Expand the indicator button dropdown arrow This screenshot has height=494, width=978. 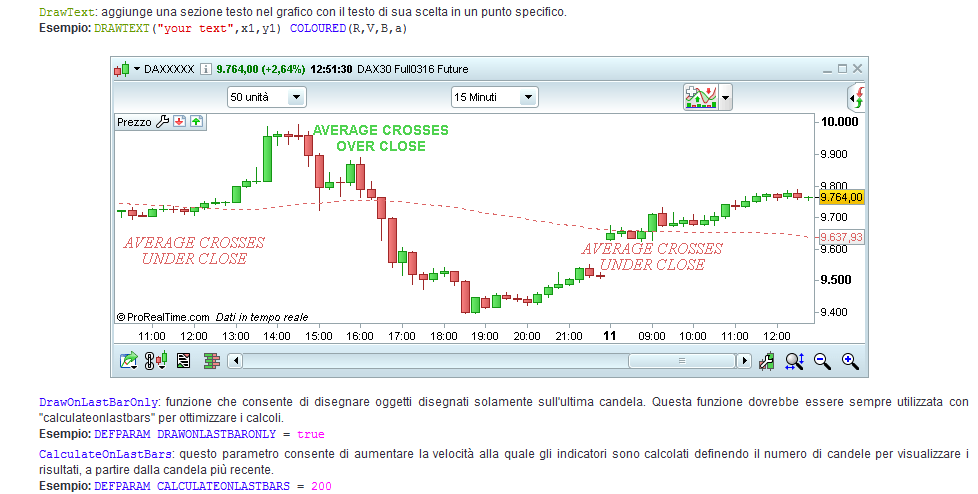coord(725,98)
